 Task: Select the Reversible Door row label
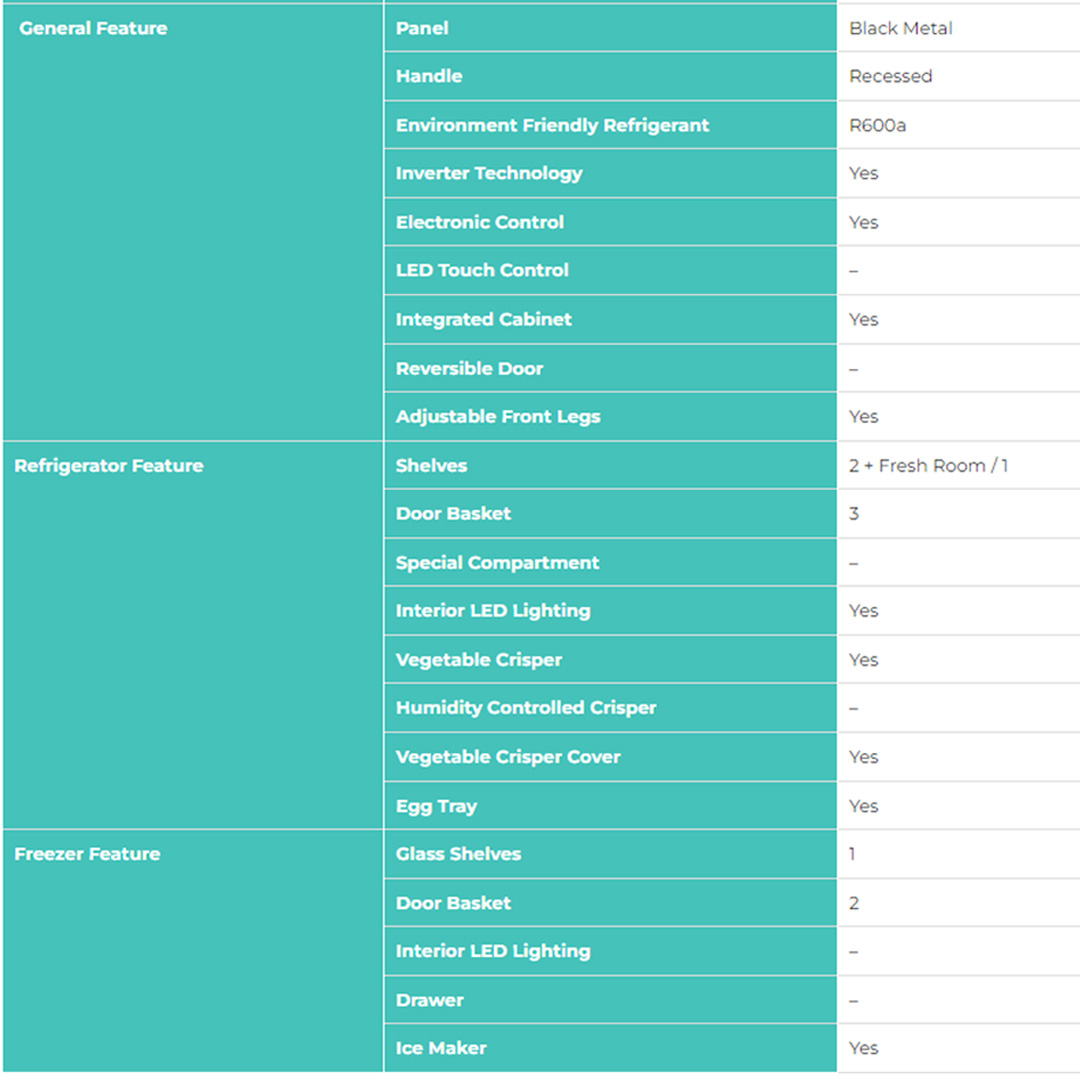tap(469, 368)
